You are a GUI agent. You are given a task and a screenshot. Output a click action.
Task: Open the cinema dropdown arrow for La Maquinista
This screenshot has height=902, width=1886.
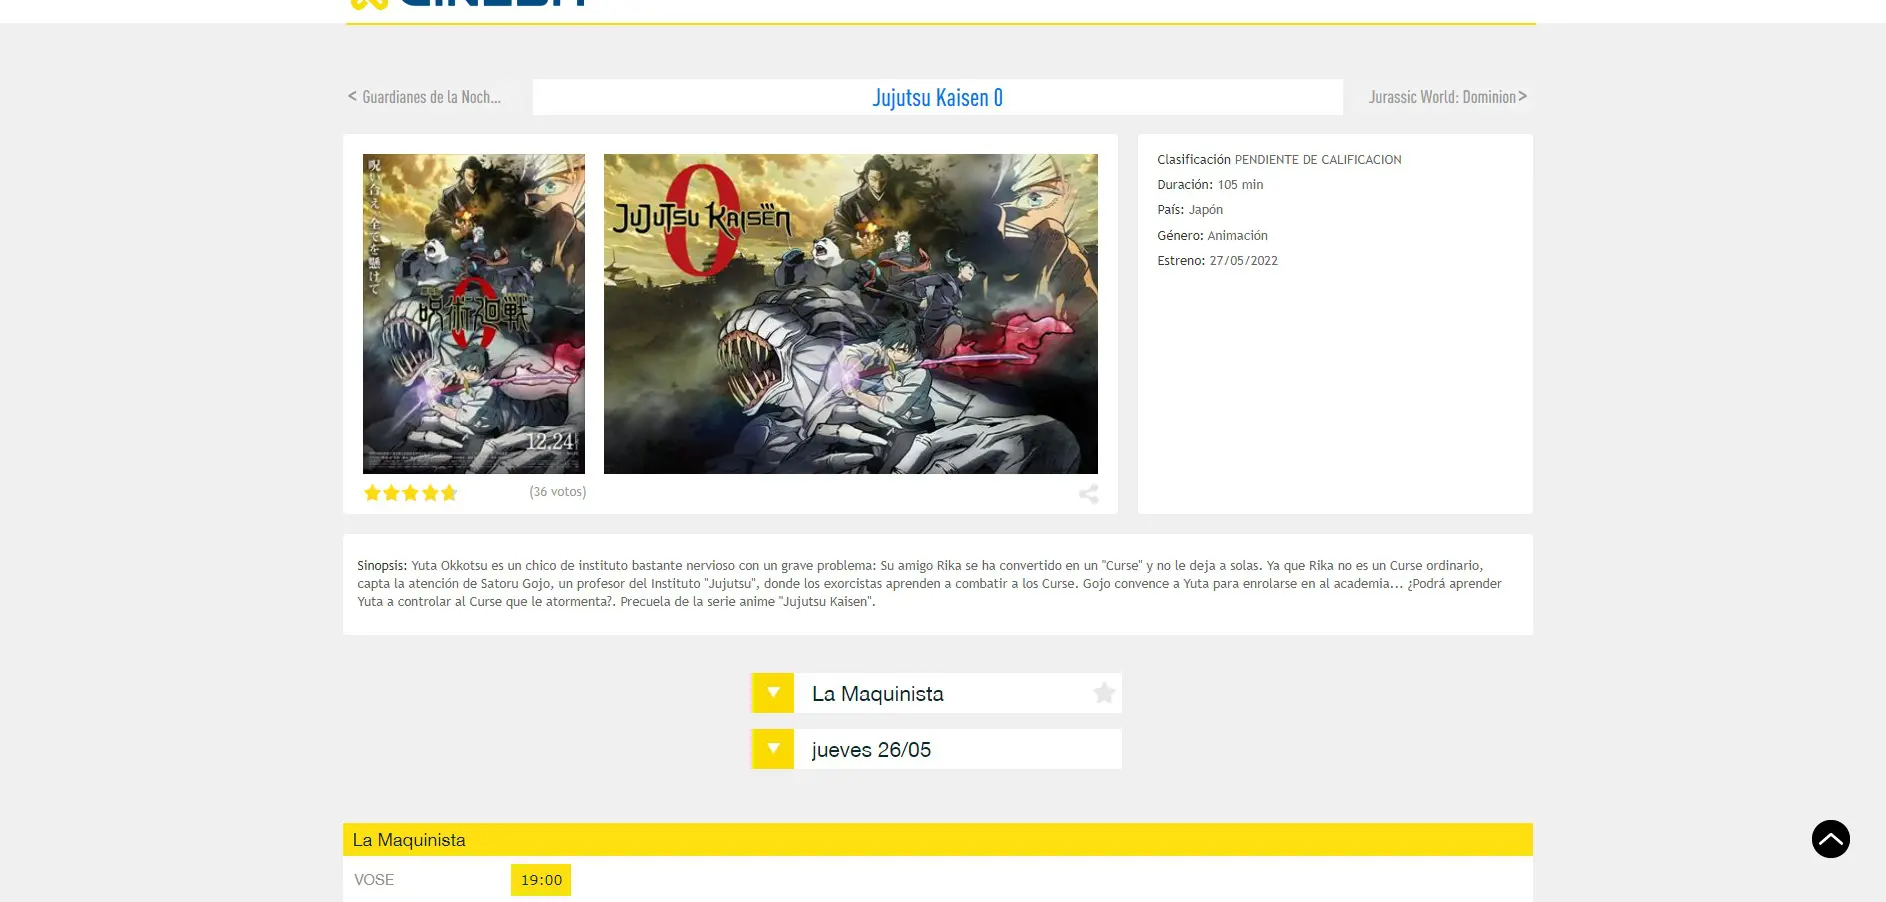point(773,693)
